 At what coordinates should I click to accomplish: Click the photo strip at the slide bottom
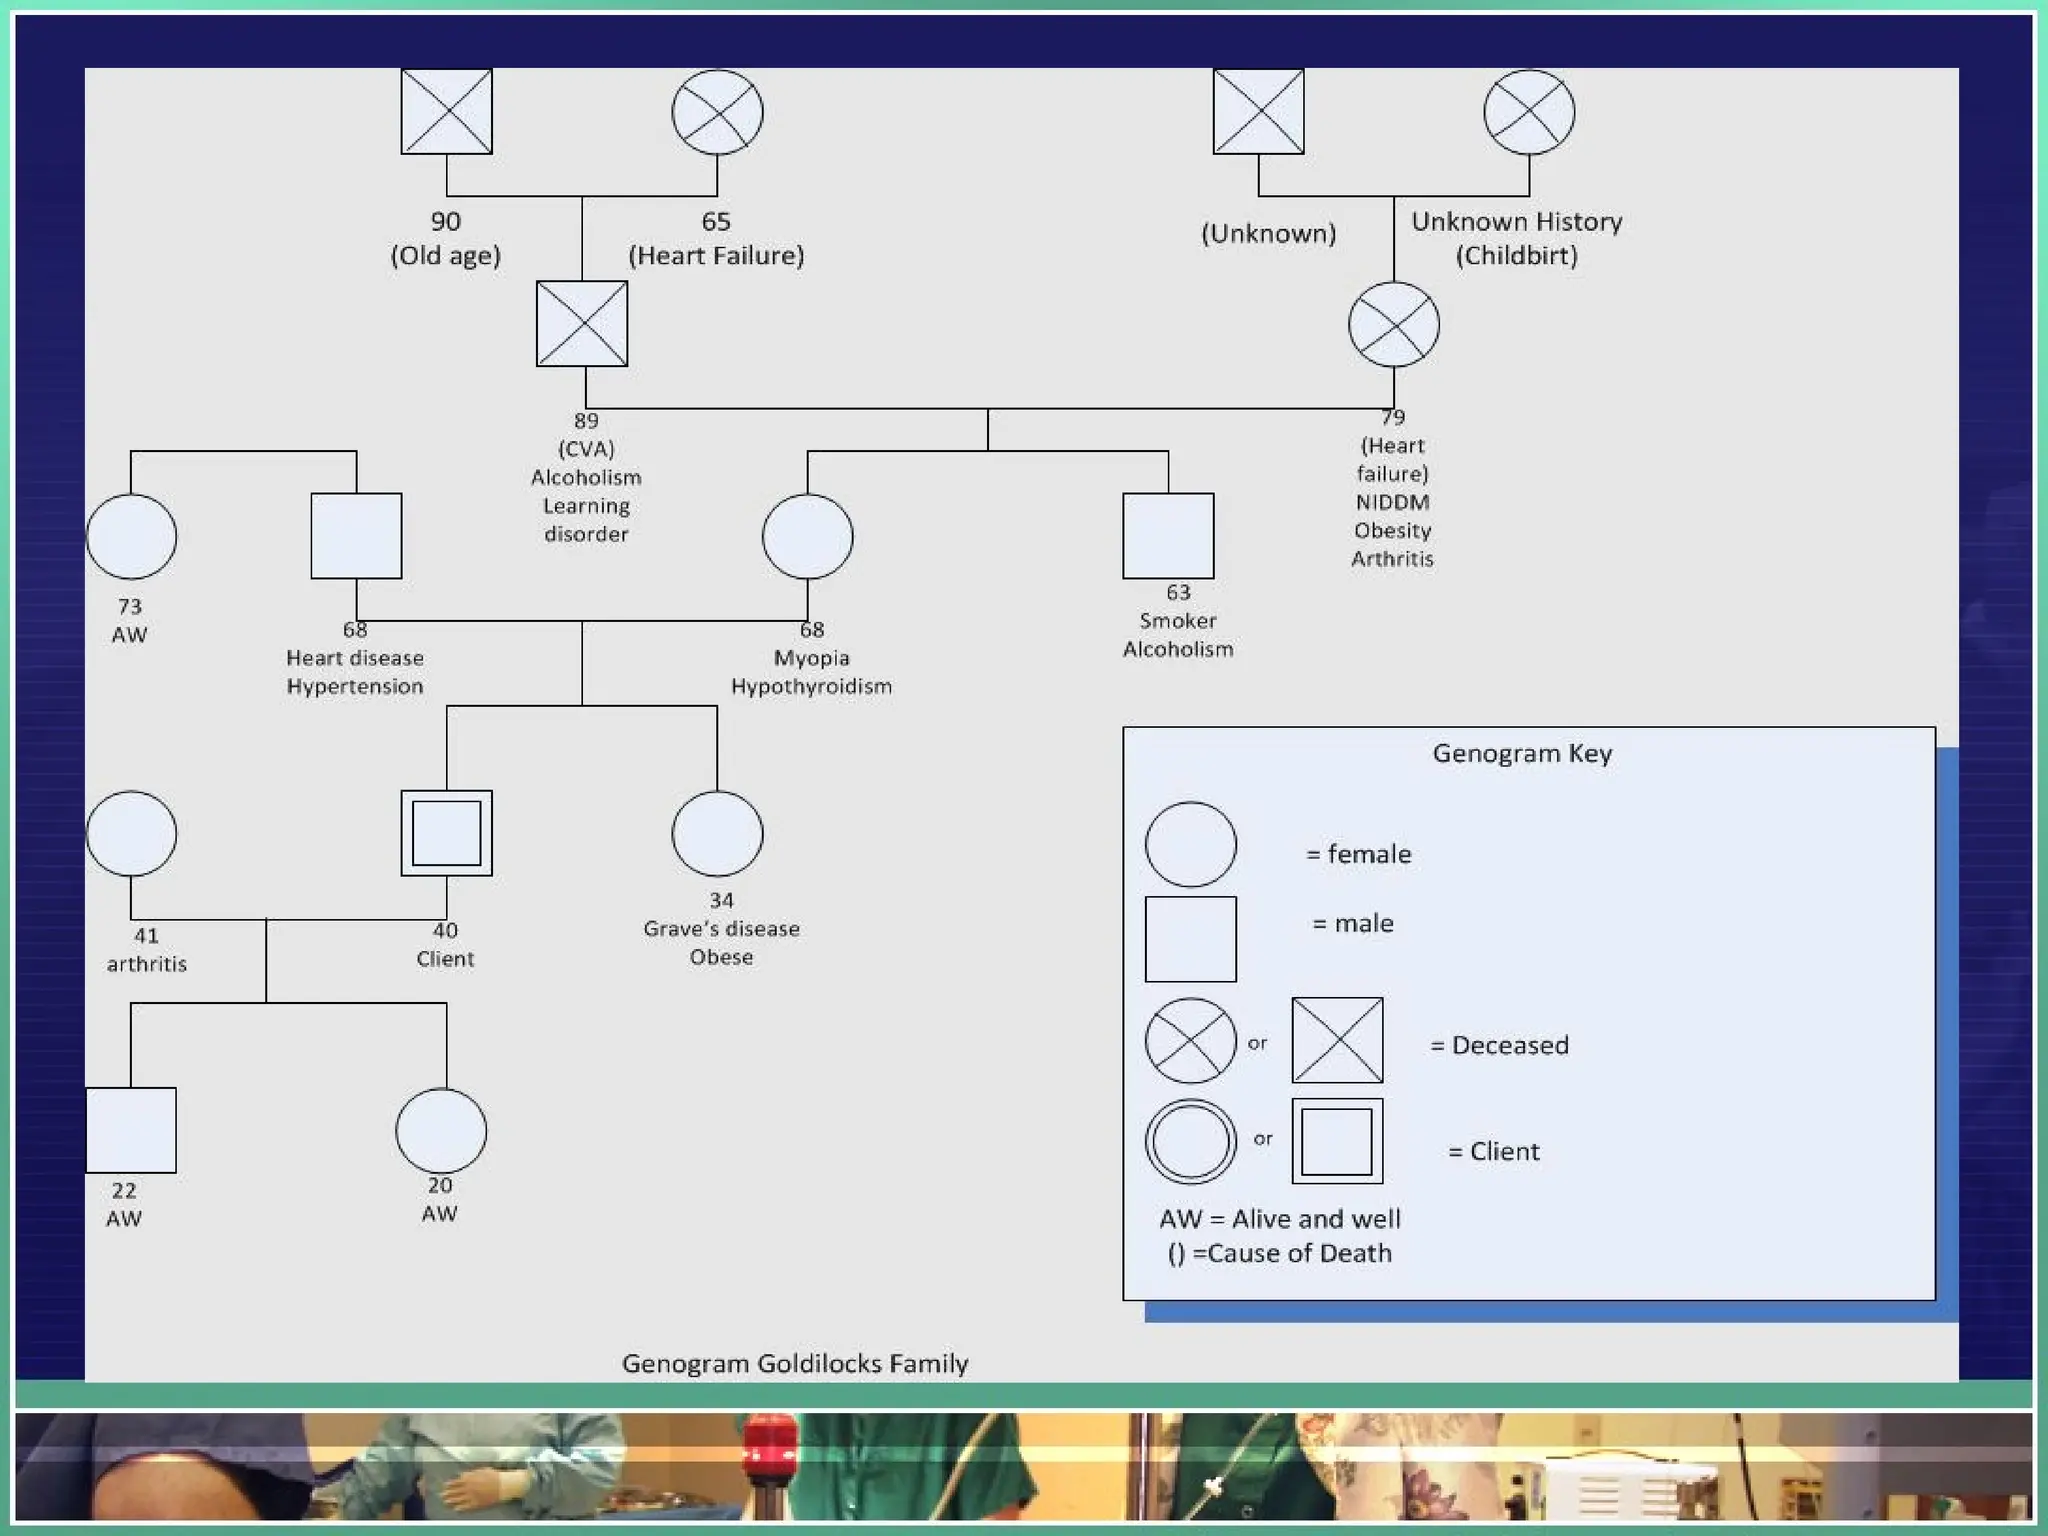pos(1024,1466)
